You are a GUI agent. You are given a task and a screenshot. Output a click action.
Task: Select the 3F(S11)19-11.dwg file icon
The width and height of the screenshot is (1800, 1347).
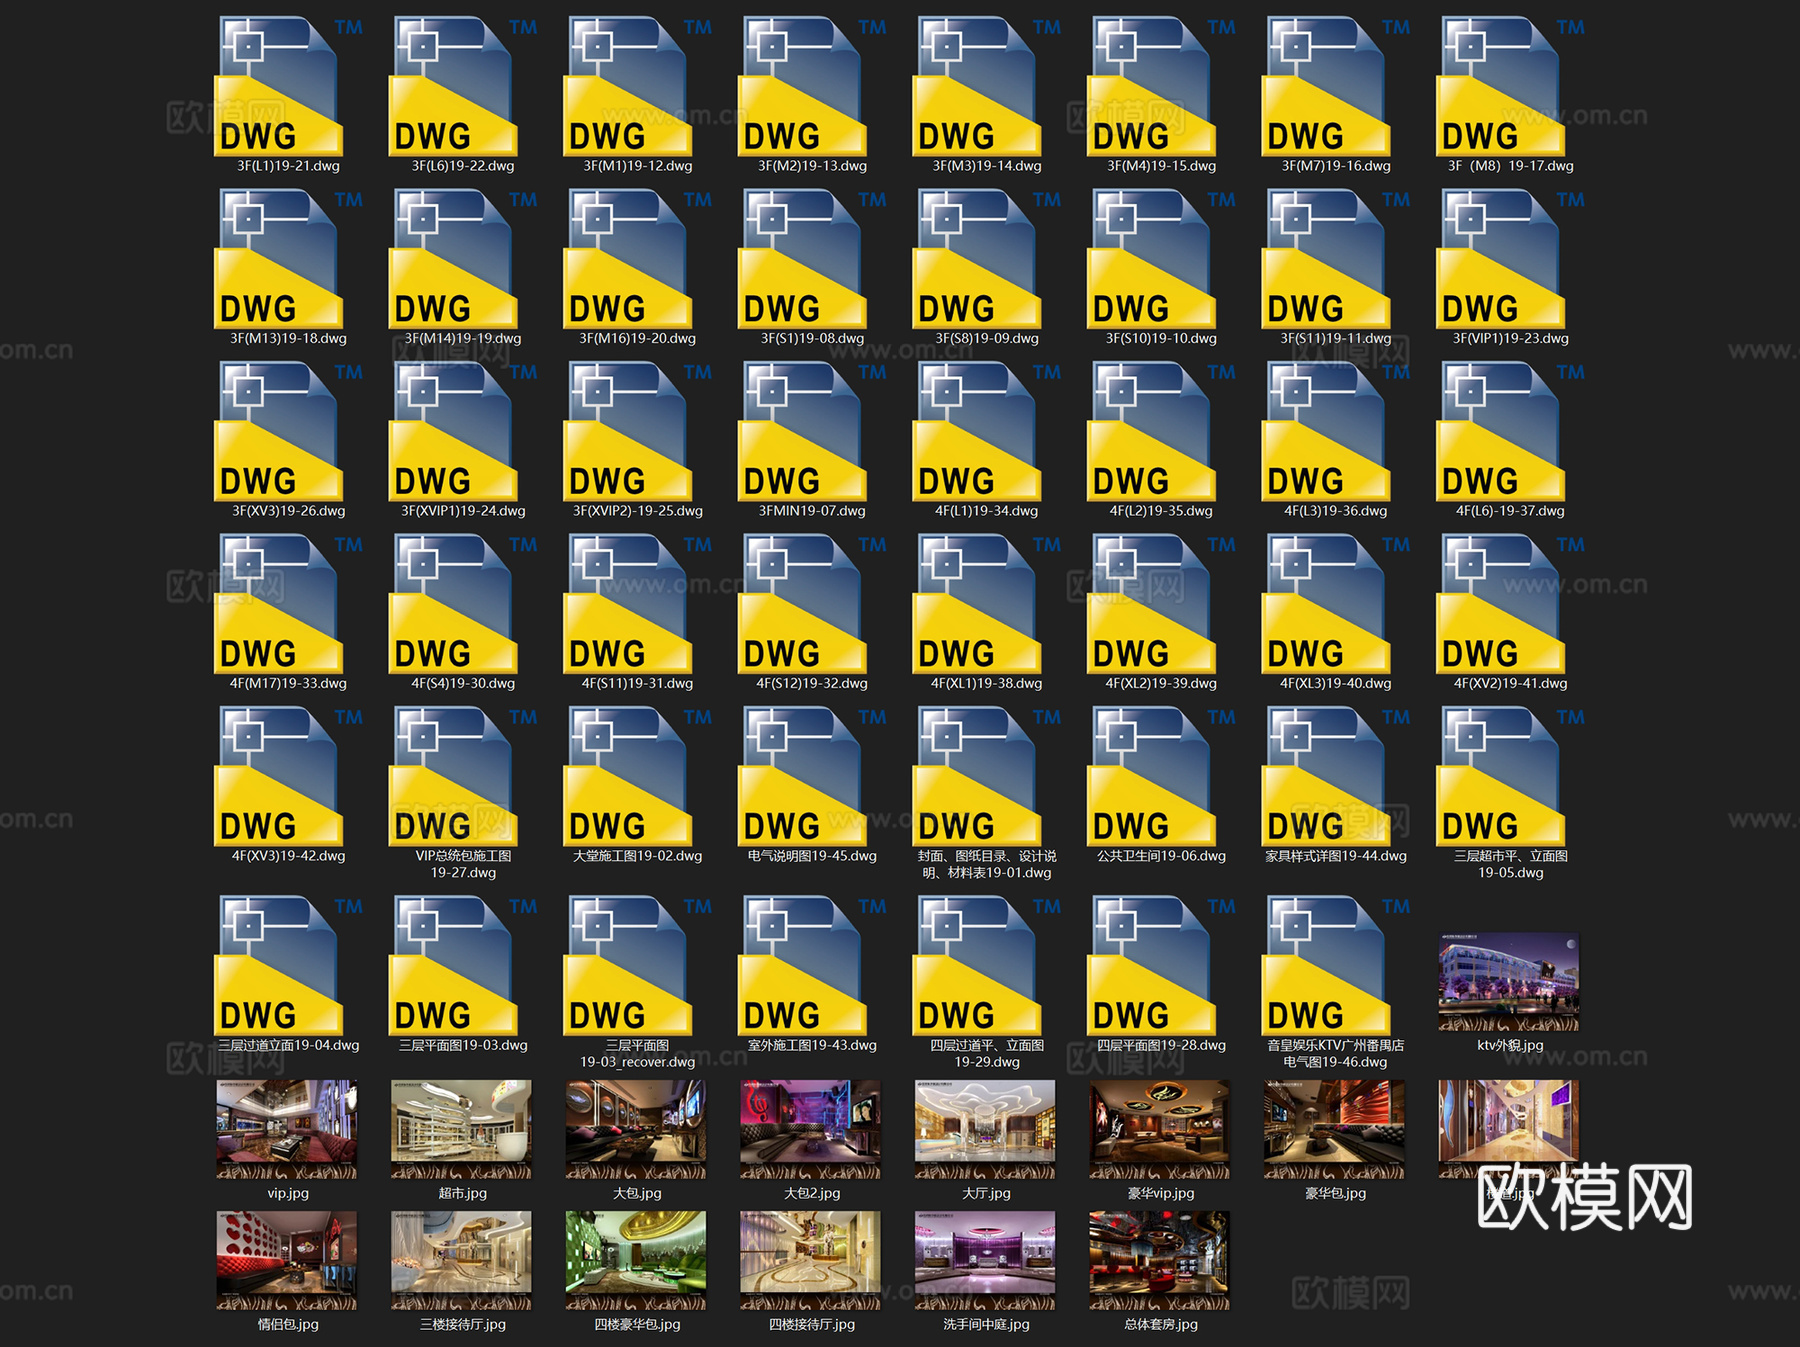(x=1326, y=259)
